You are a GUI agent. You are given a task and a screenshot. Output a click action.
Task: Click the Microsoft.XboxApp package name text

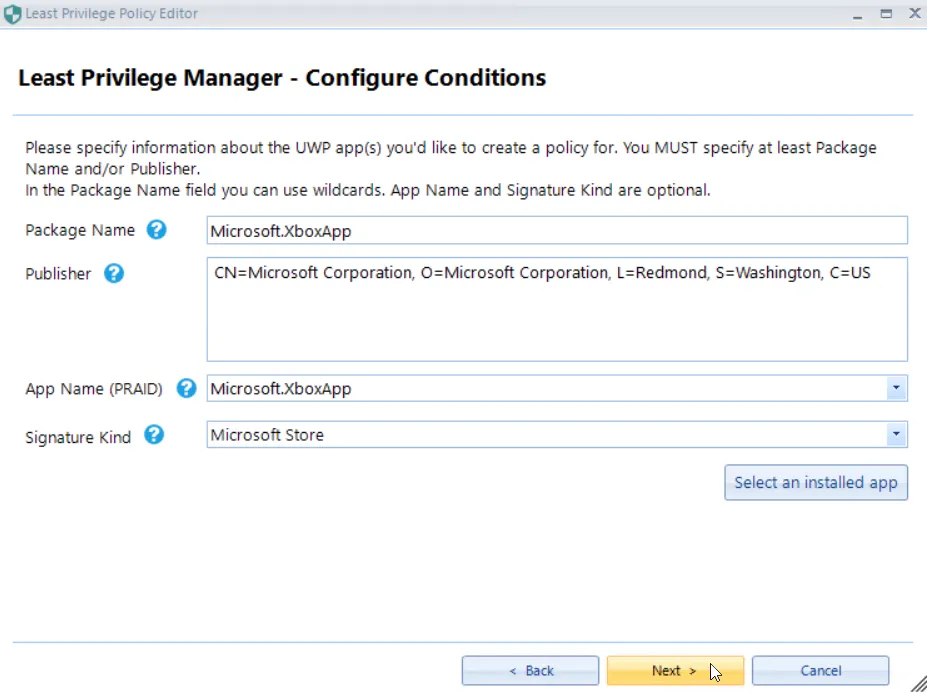coord(280,231)
